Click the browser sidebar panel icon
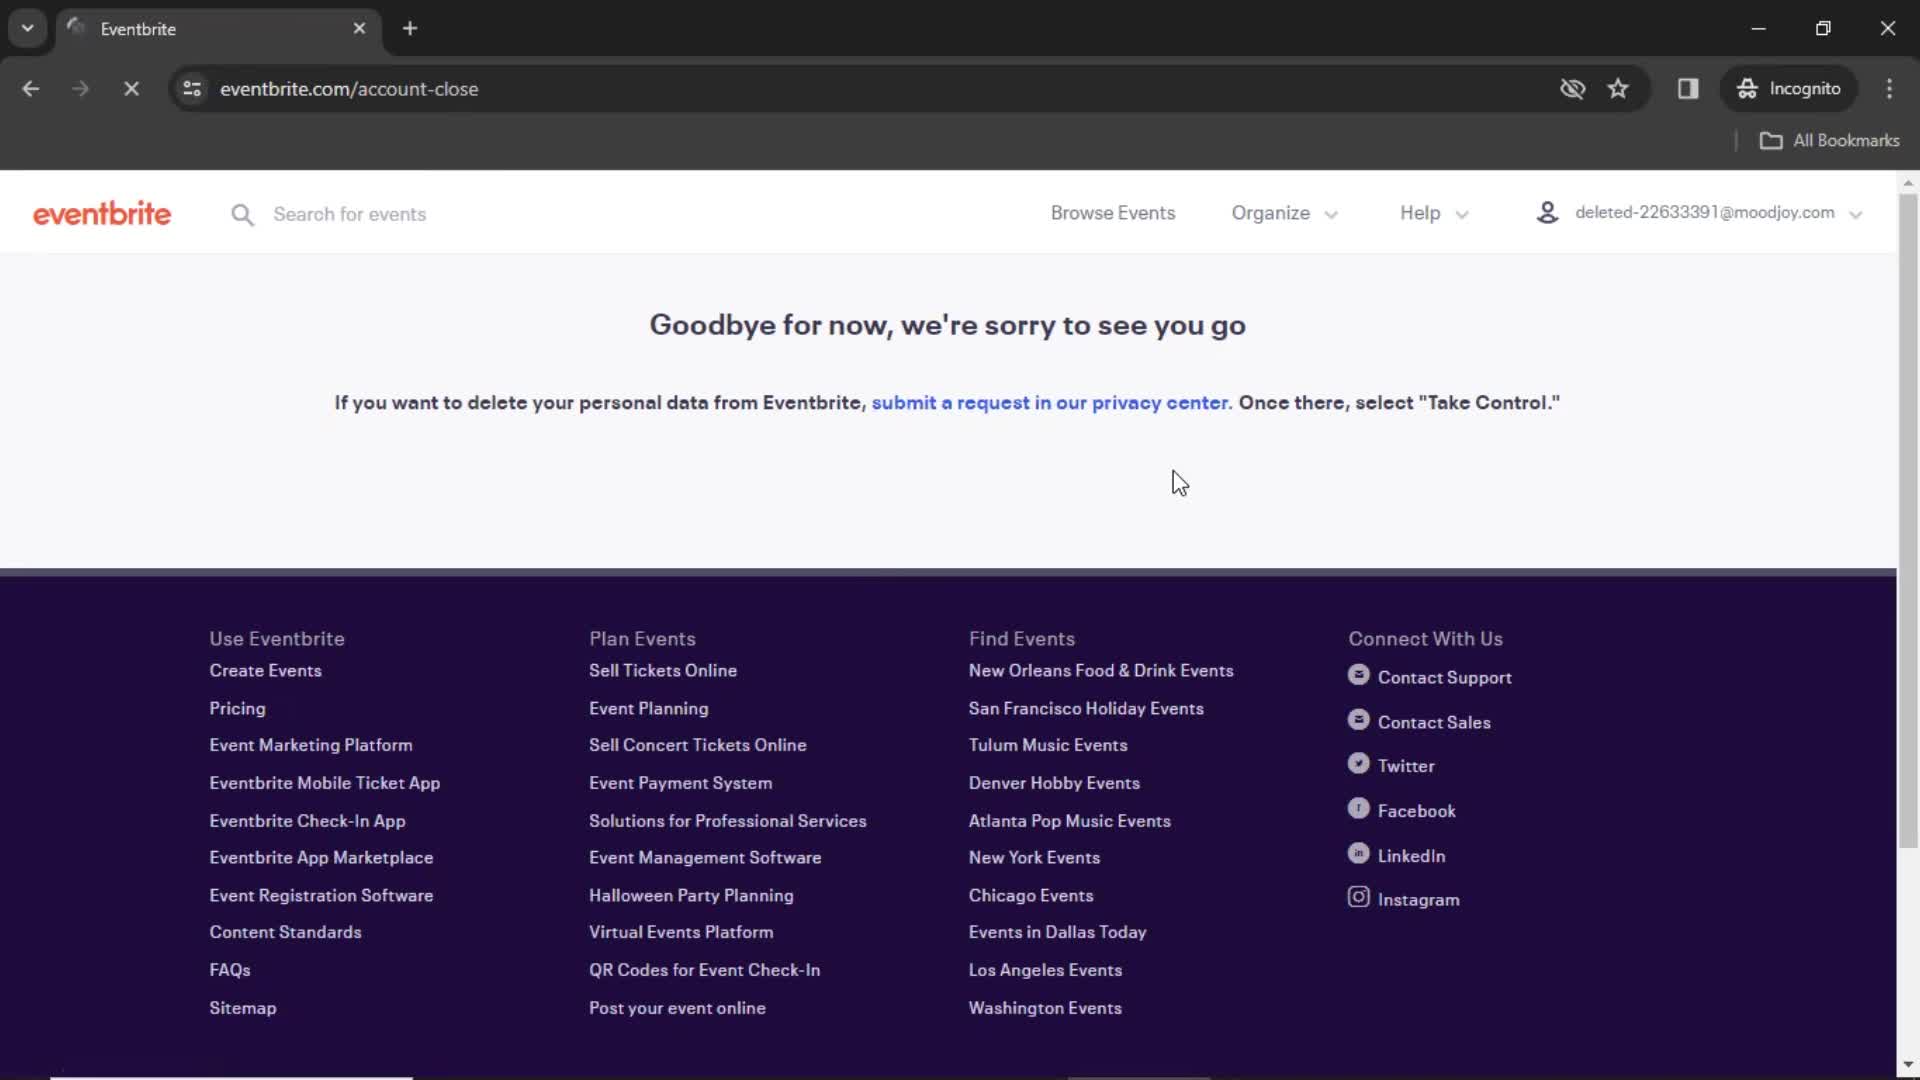The width and height of the screenshot is (1920, 1080). click(1687, 88)
